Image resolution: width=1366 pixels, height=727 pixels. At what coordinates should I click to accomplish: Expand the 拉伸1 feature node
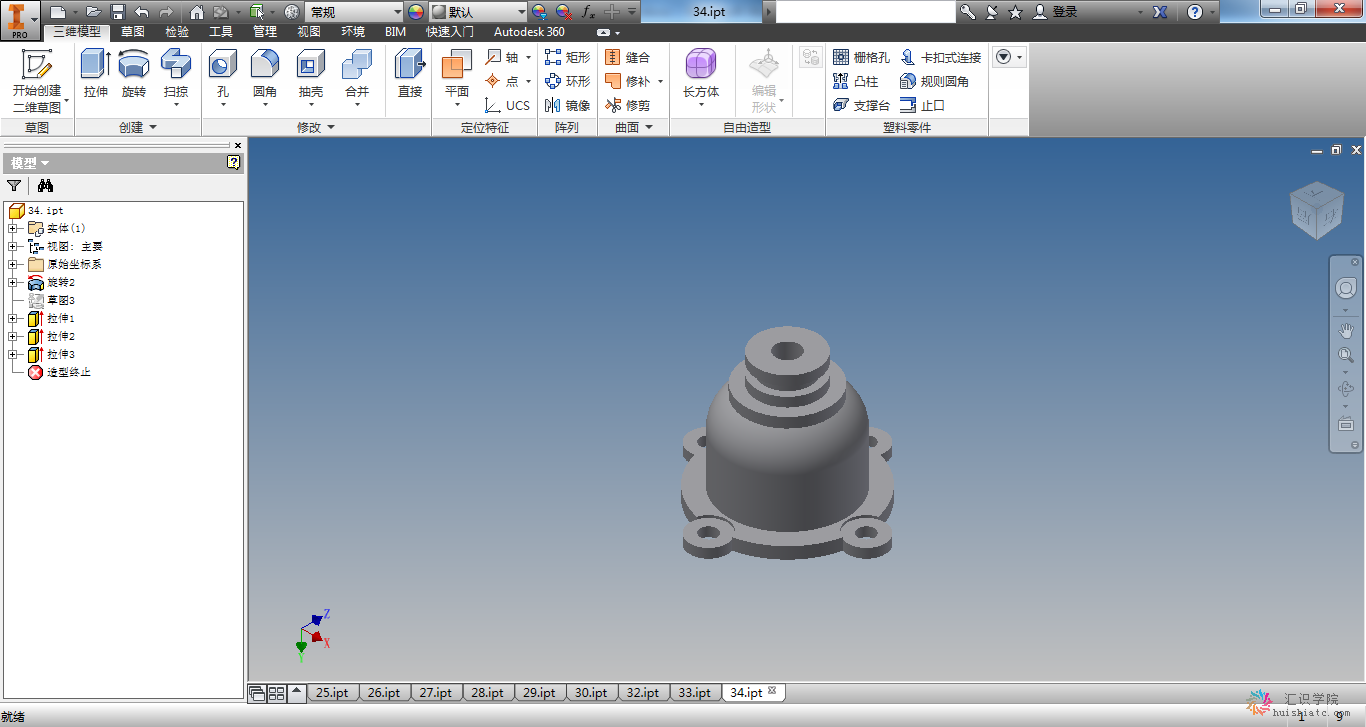(13, 319)
